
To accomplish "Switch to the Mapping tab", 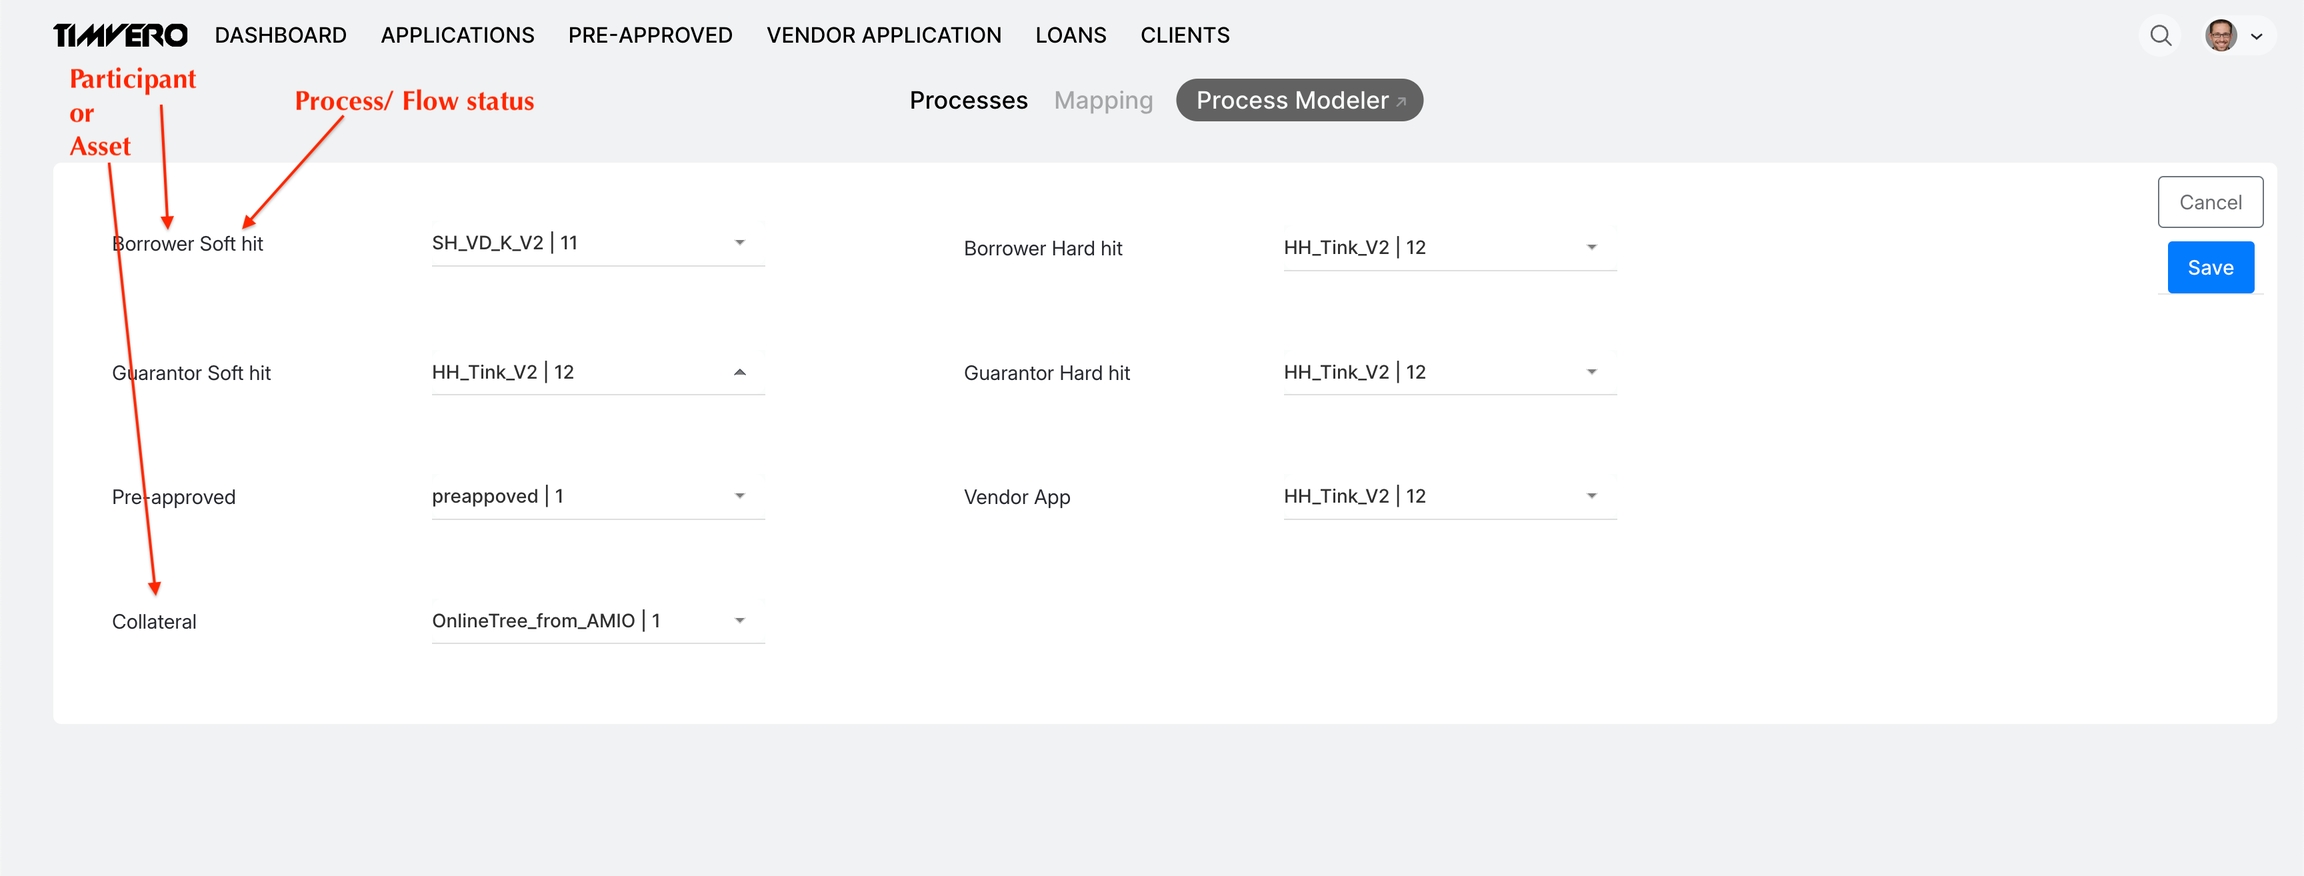I will pos(1103,101).
